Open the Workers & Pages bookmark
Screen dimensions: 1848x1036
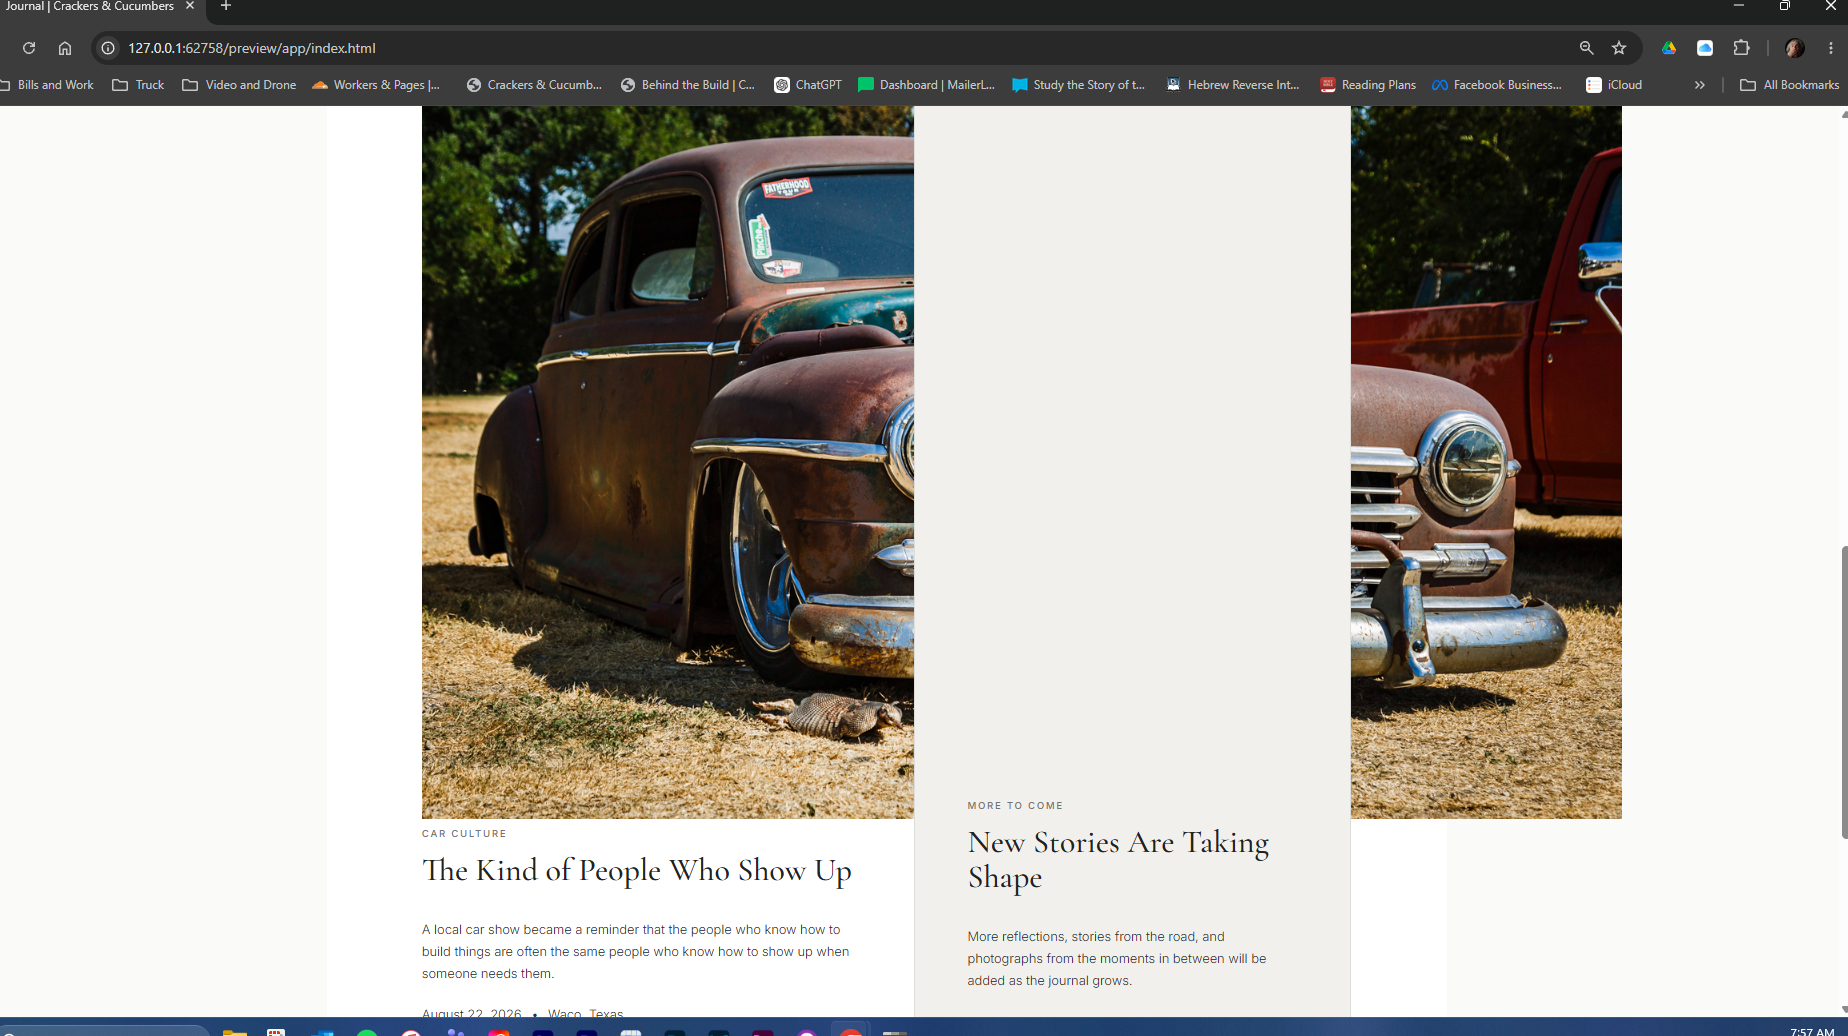pyautogui.click(x=376, y=85)
